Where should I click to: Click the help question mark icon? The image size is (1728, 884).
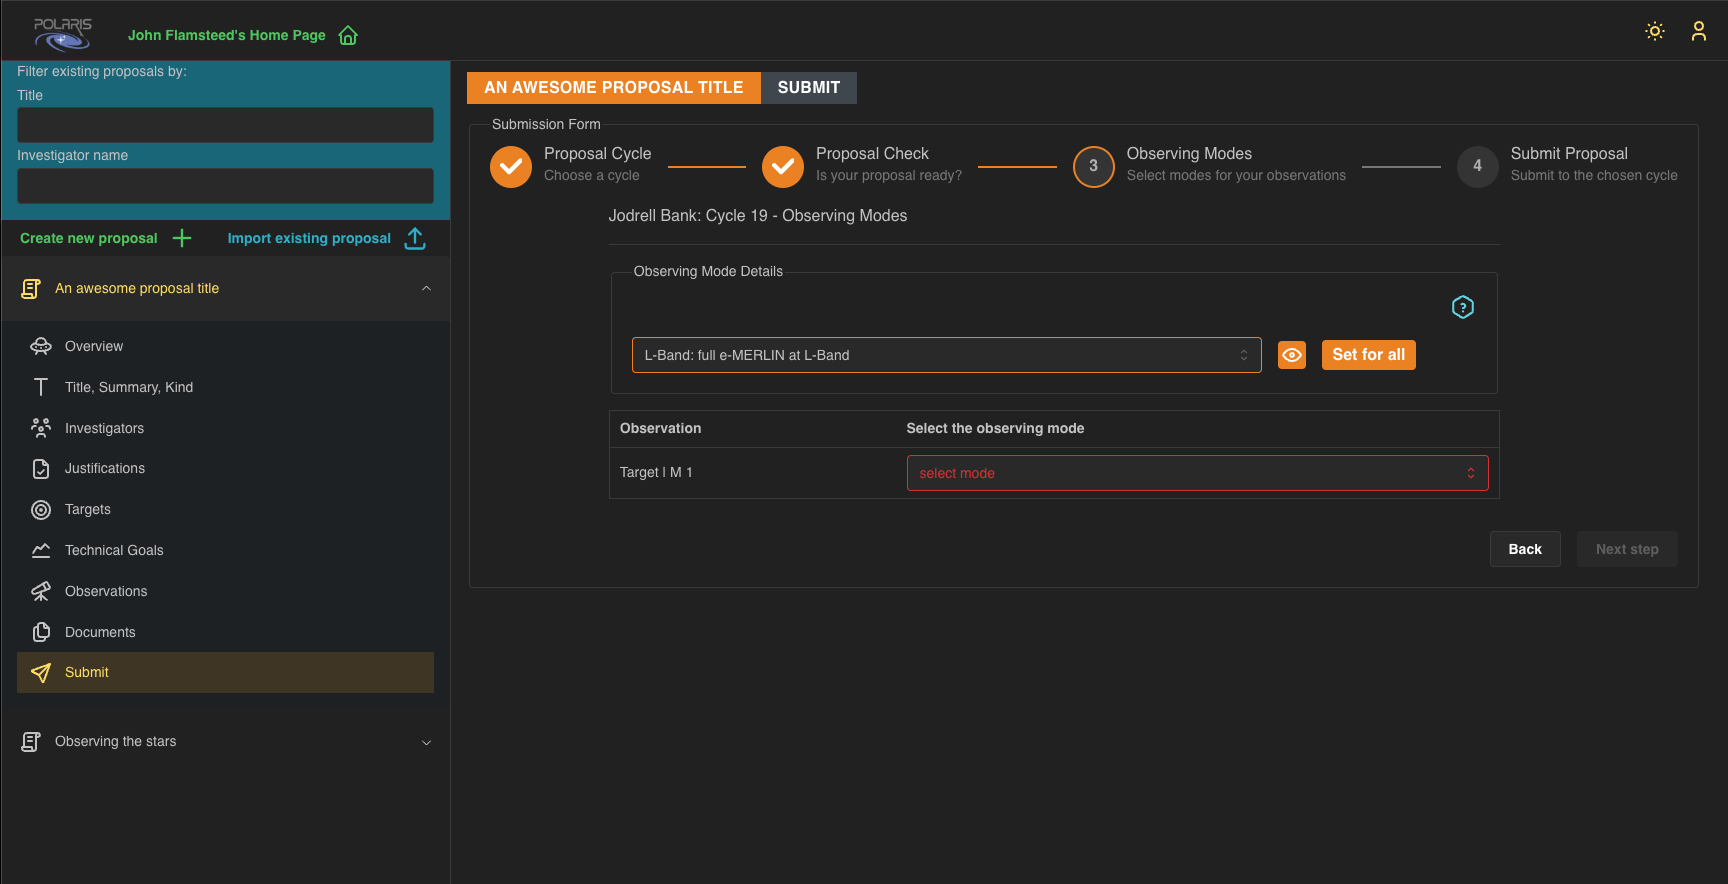point(1462,307)
